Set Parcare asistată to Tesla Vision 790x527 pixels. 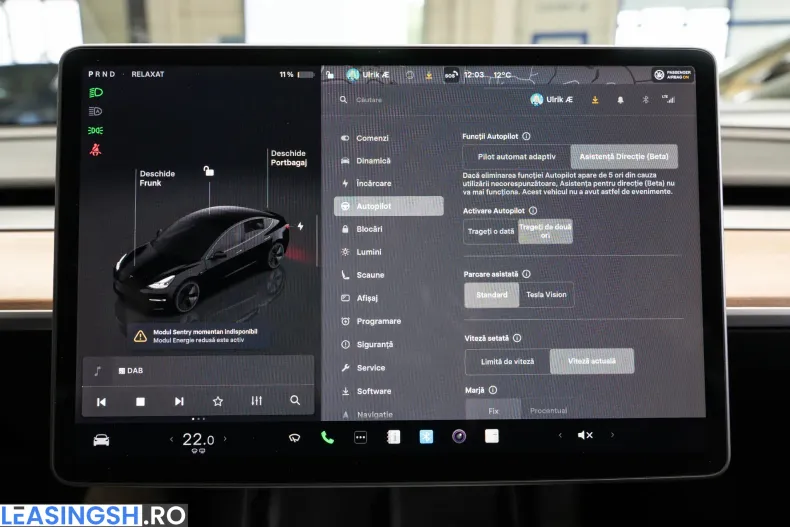click(546, 295)
